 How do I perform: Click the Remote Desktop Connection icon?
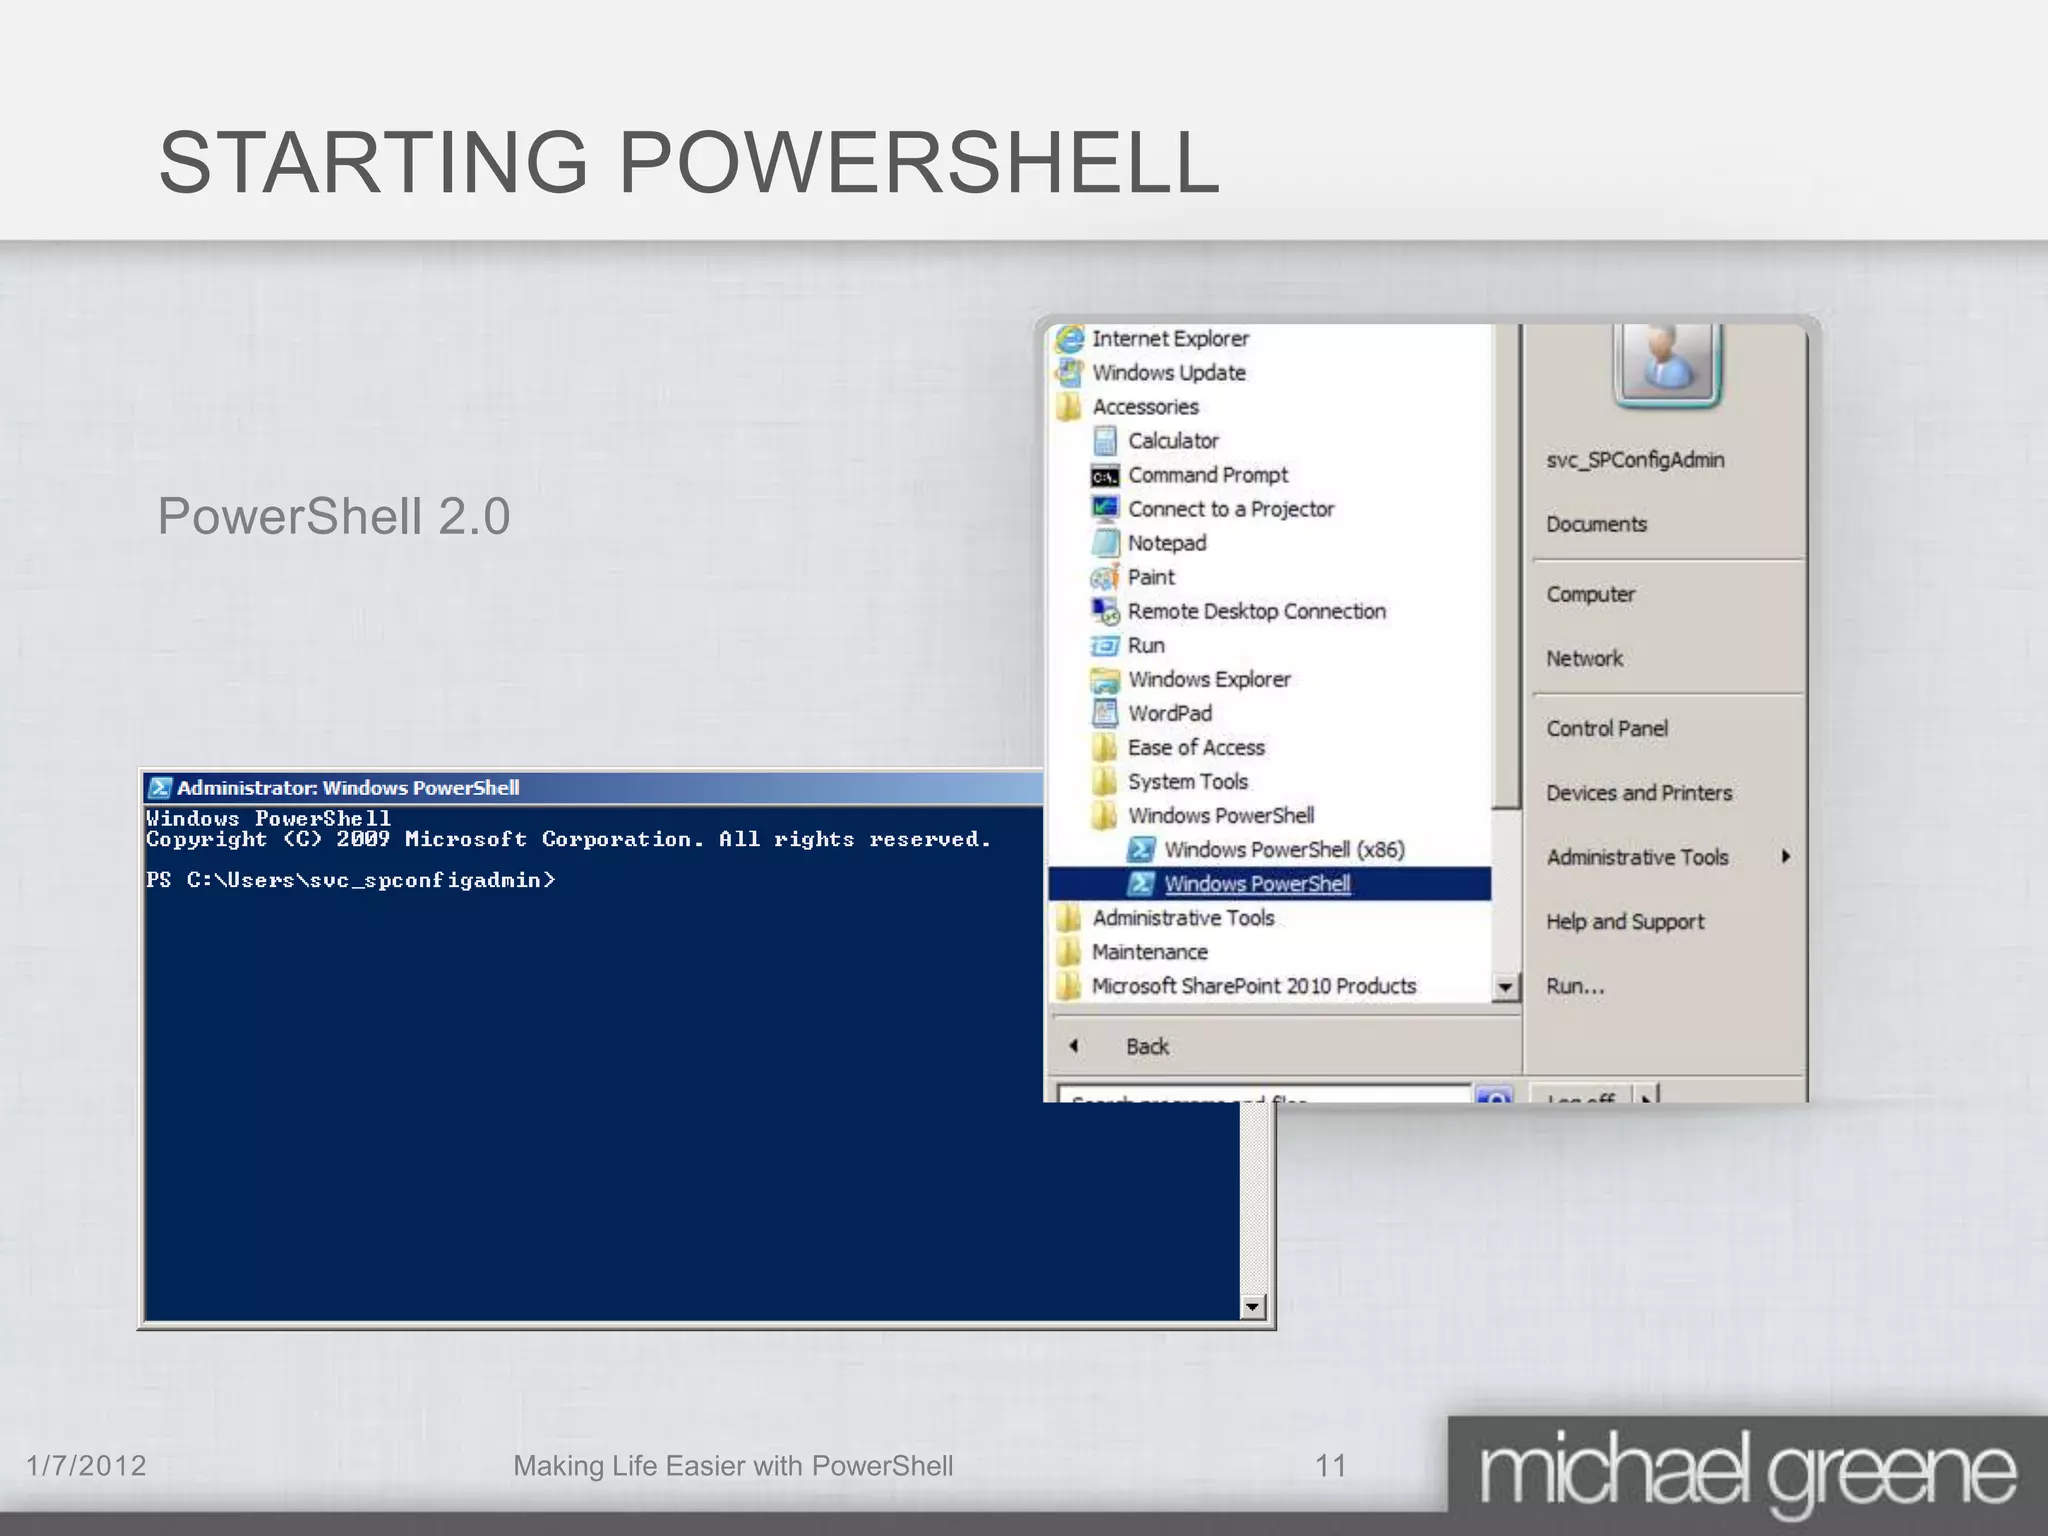tap(1105, 611)
